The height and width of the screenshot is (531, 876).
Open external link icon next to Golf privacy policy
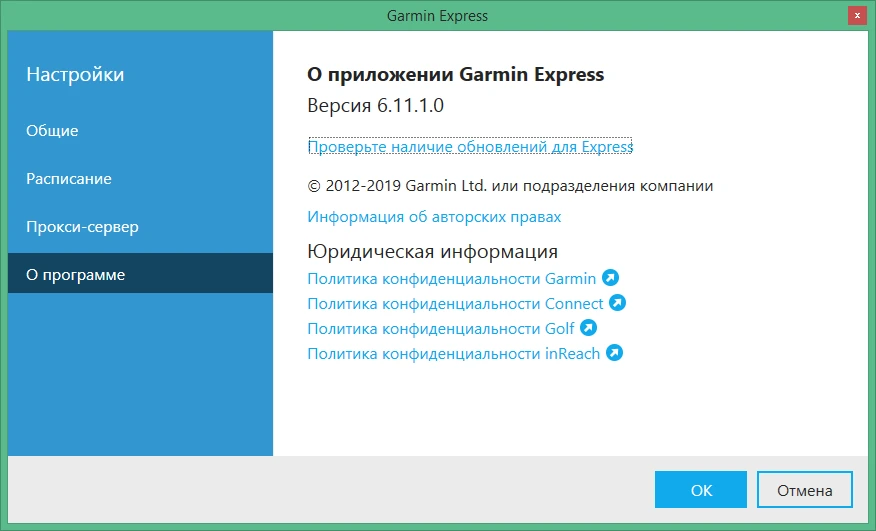588,328
